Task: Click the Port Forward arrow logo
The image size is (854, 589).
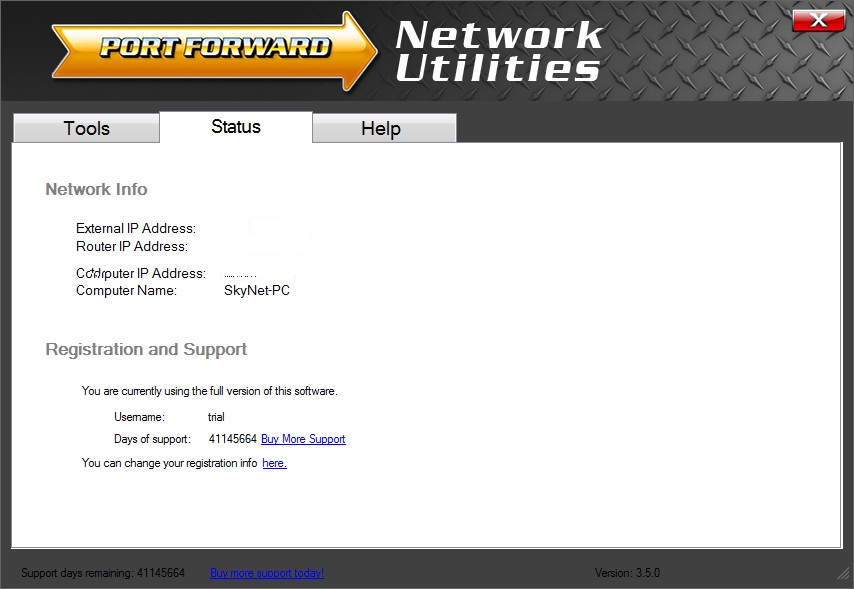Action: point(214,51)
